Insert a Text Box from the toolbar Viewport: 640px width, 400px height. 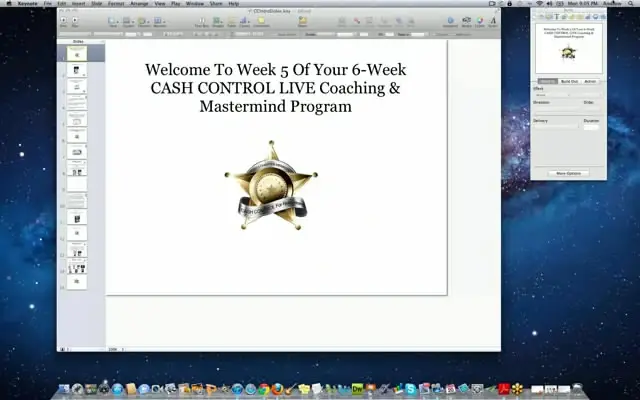[202, 22]
